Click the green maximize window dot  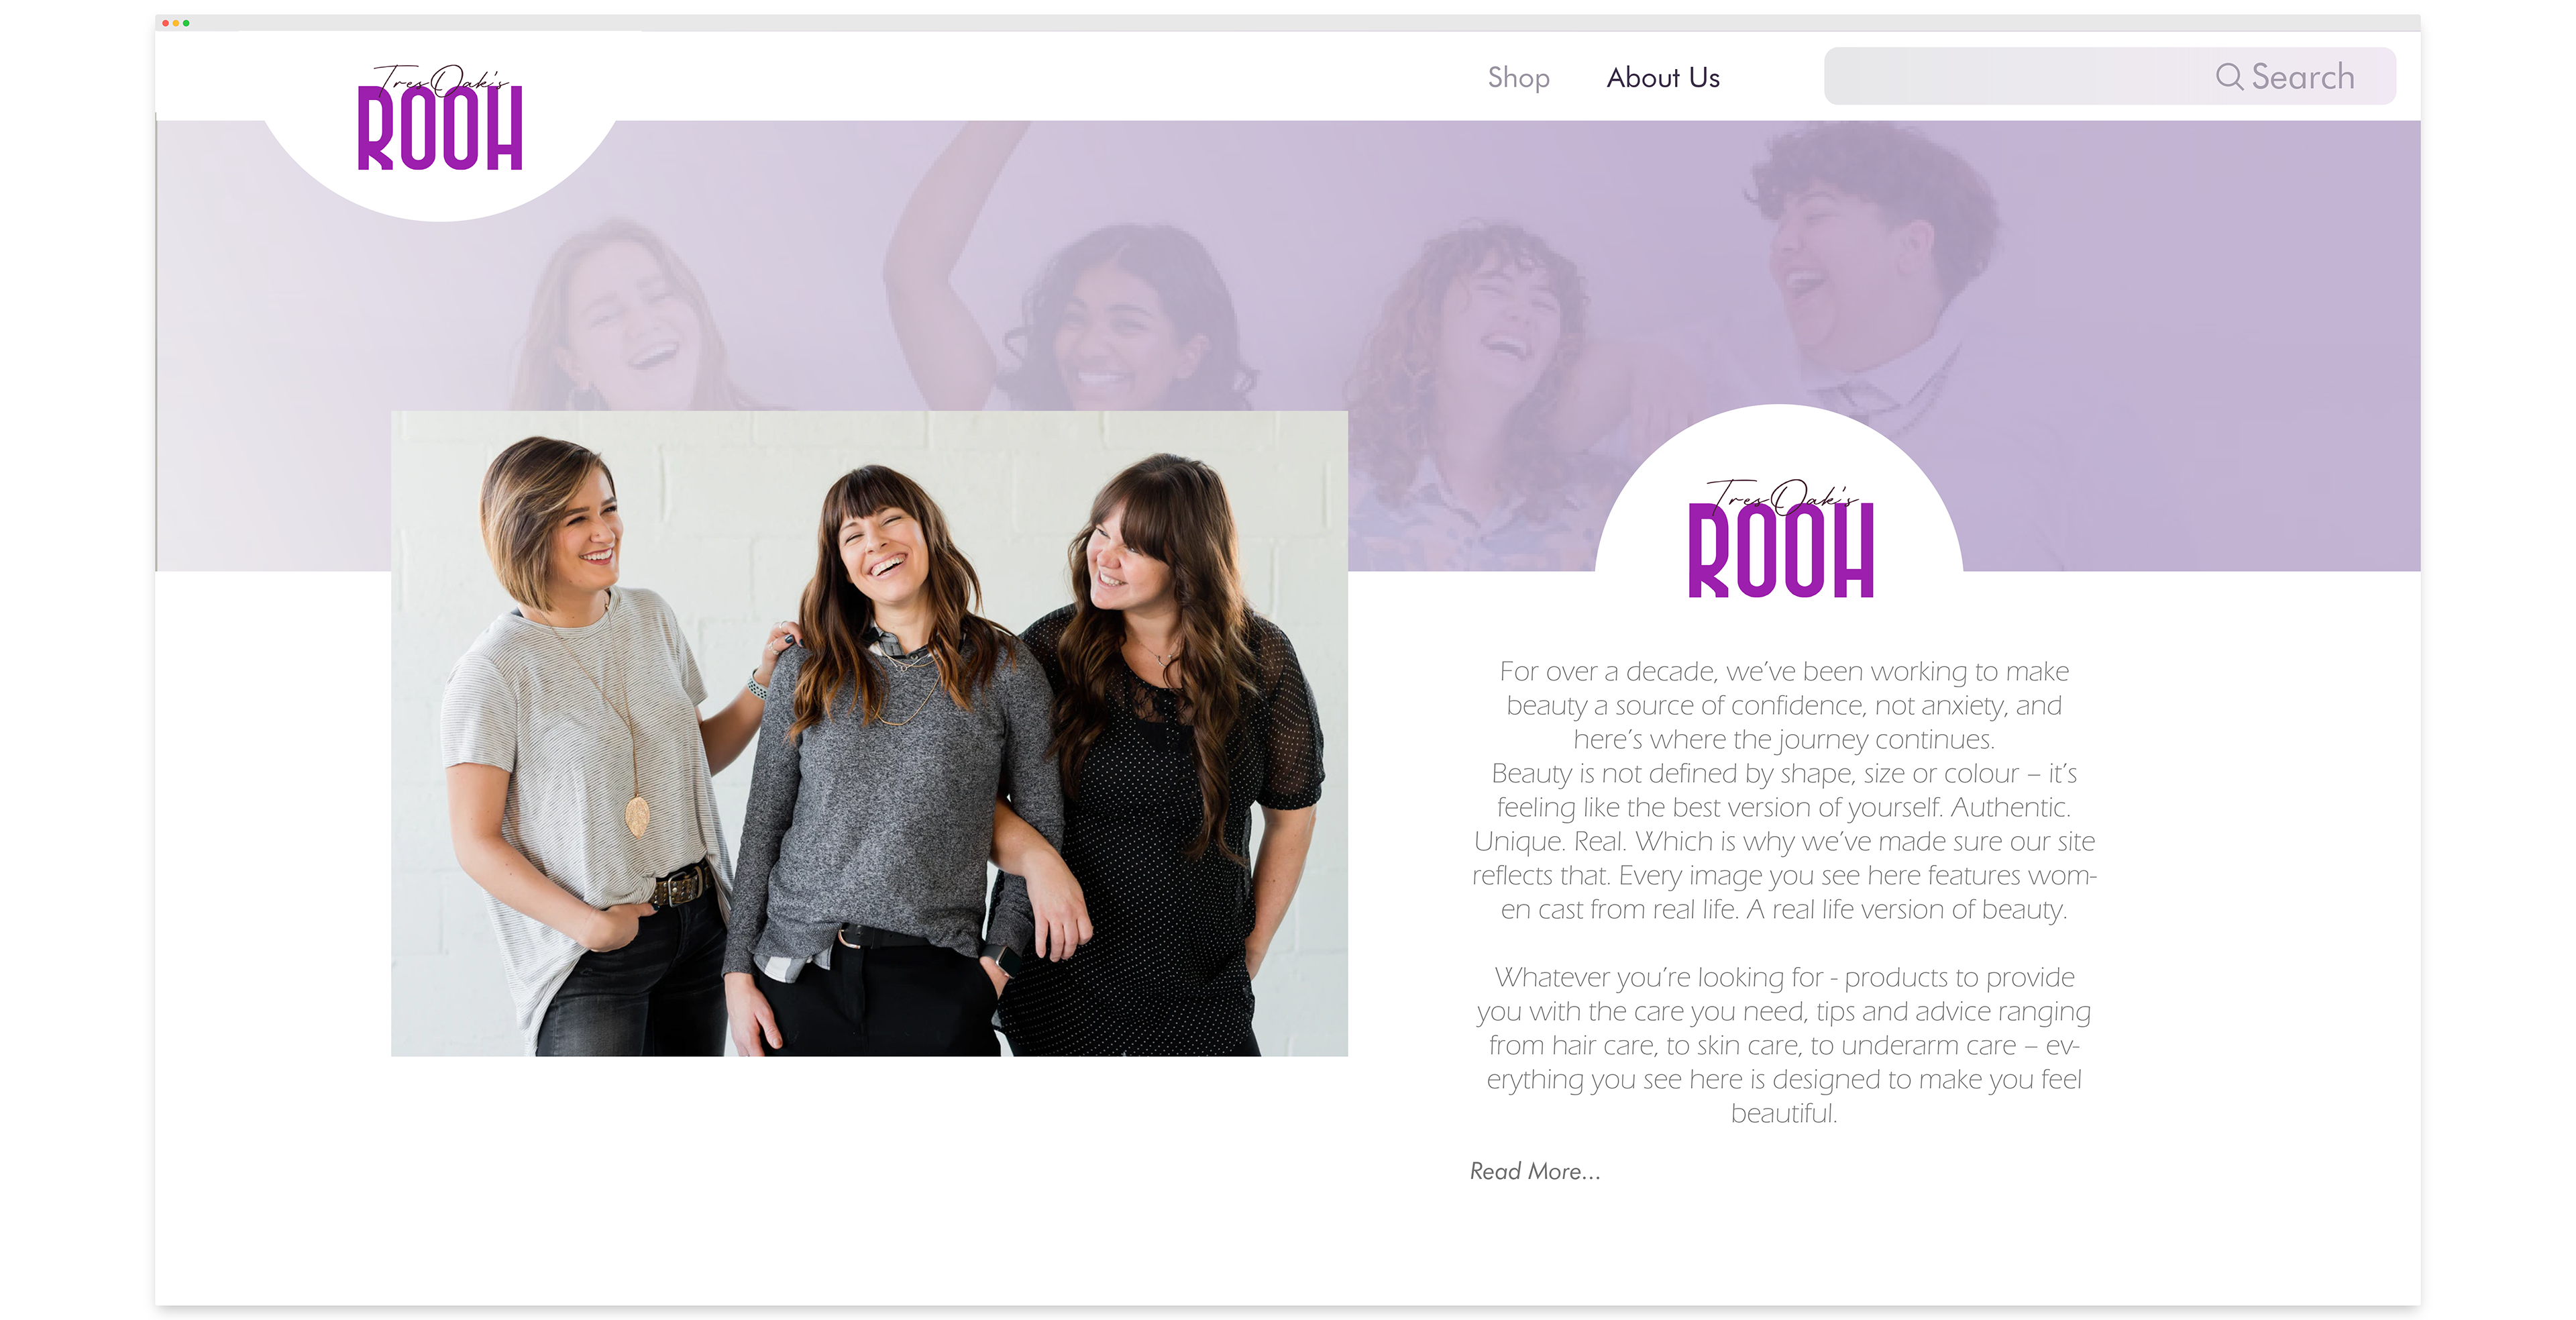point(186,23)
